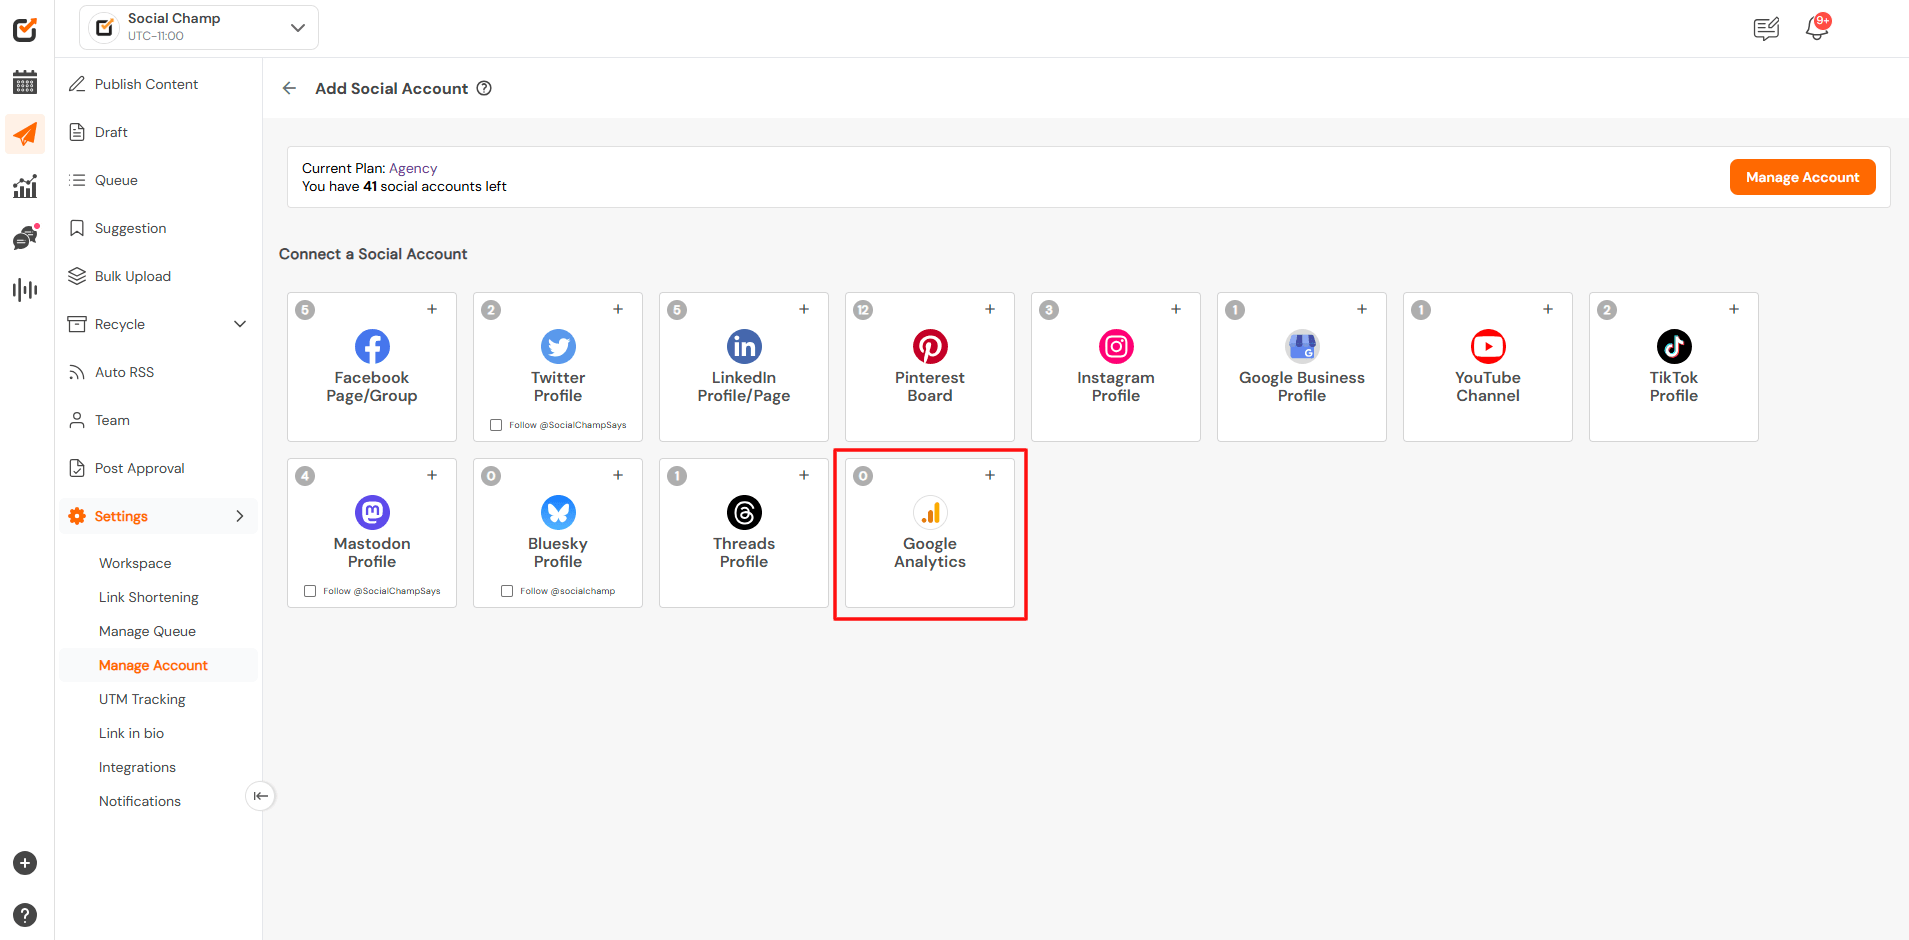
Task: Click the Instagram logo icon
Action: coord(1116,347)
